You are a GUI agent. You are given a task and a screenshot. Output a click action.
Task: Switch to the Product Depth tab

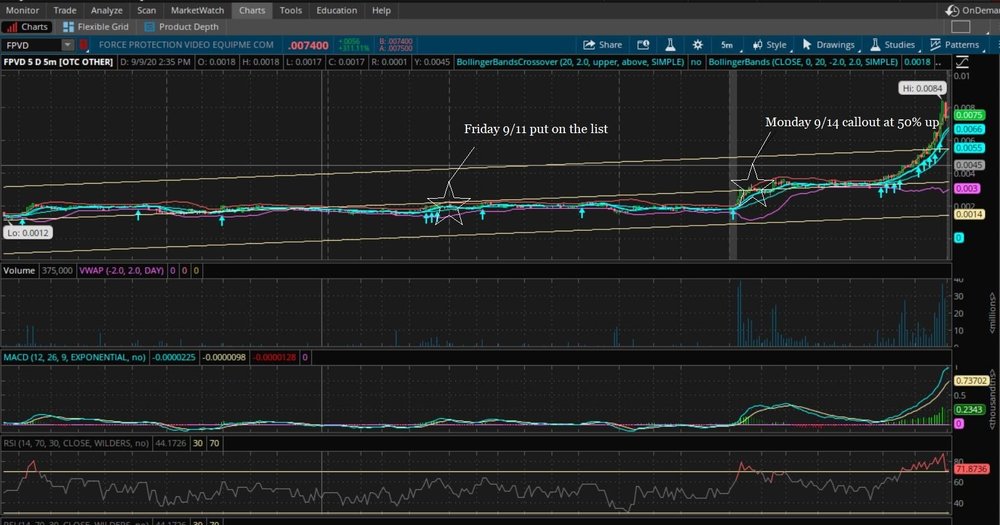[180, 27]
